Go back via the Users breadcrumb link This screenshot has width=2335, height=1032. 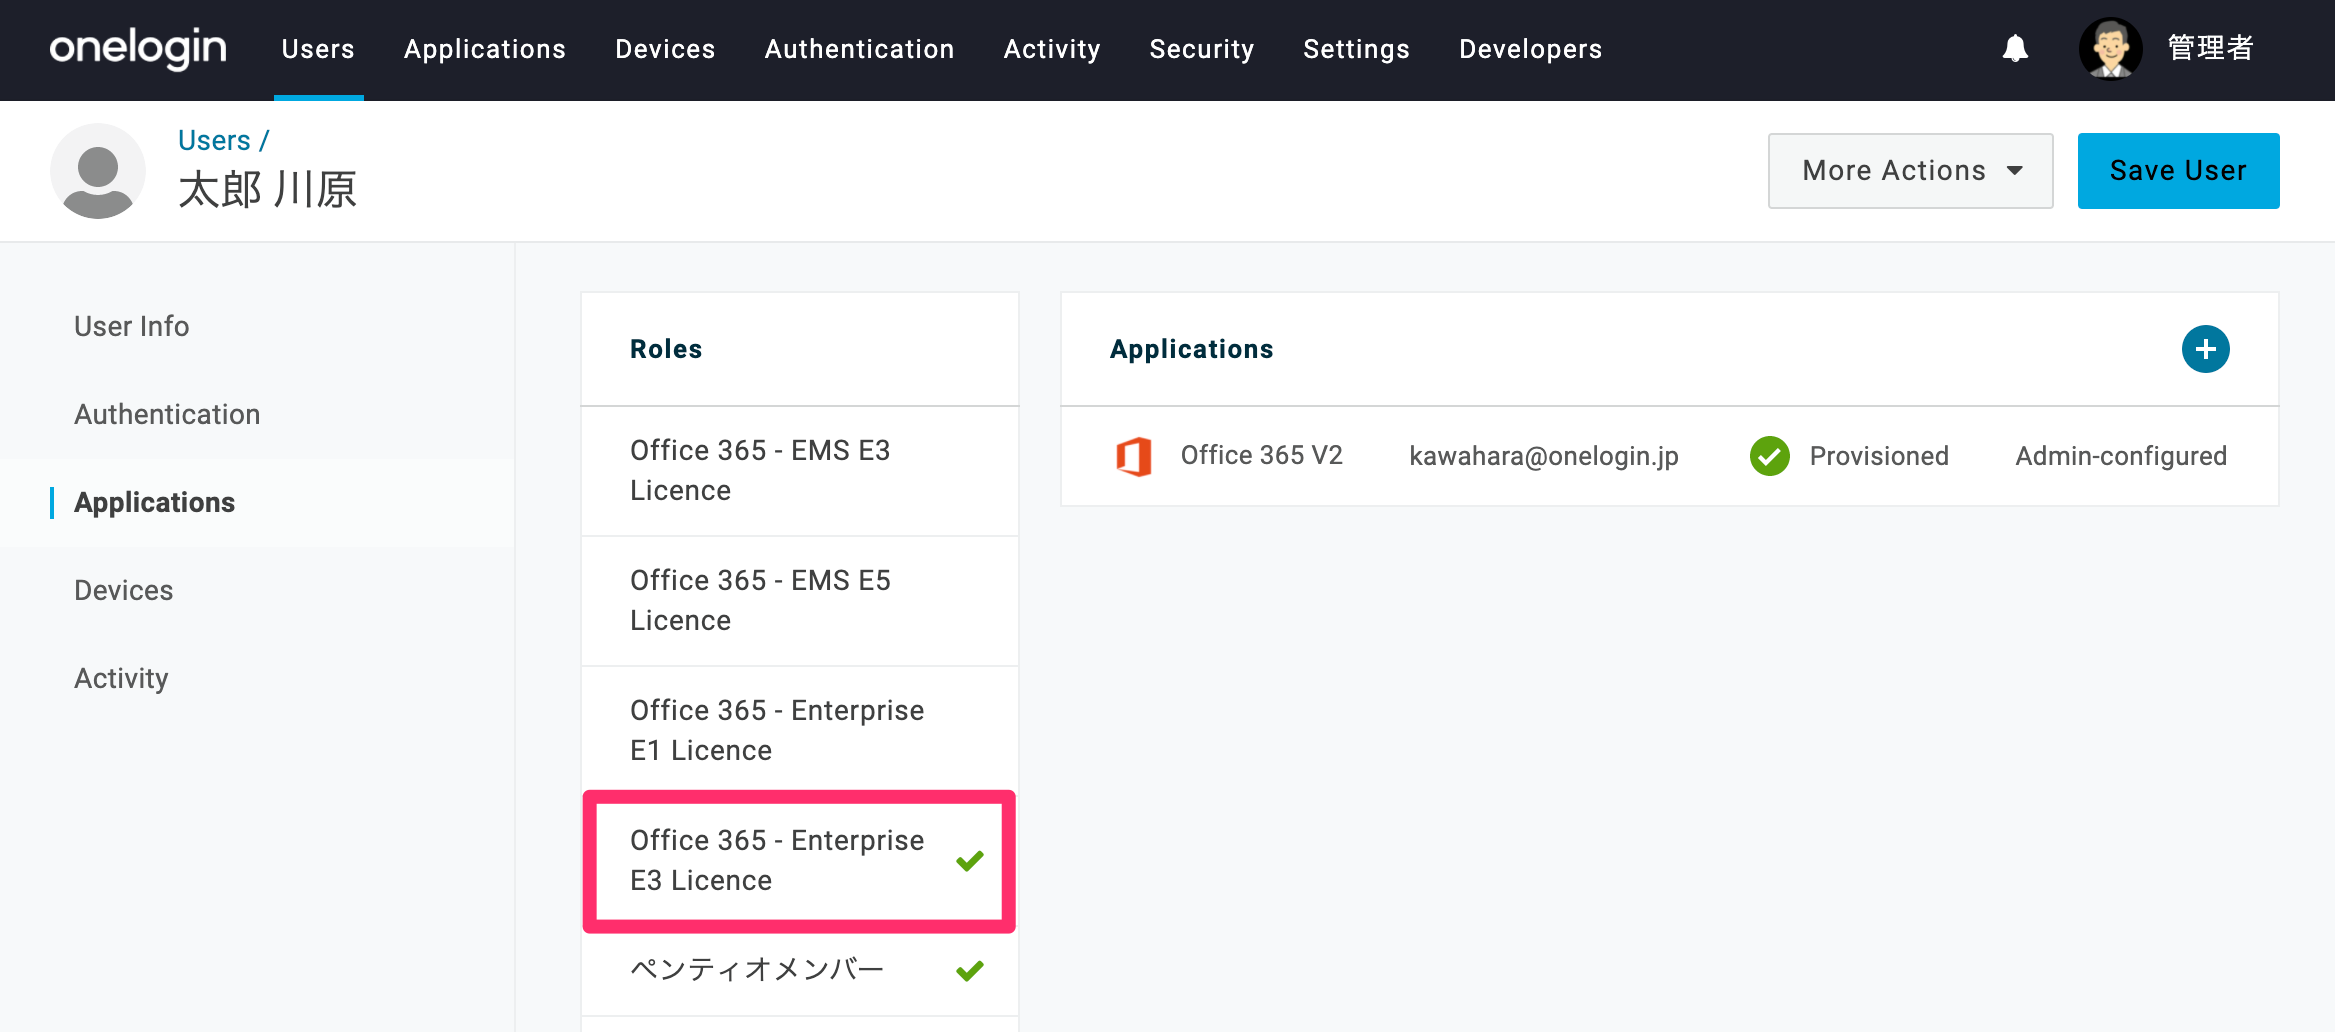pos(214,140)
